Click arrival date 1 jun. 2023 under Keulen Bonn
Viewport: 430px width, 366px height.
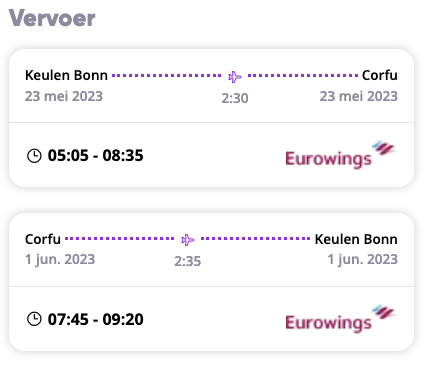[363, 260]
